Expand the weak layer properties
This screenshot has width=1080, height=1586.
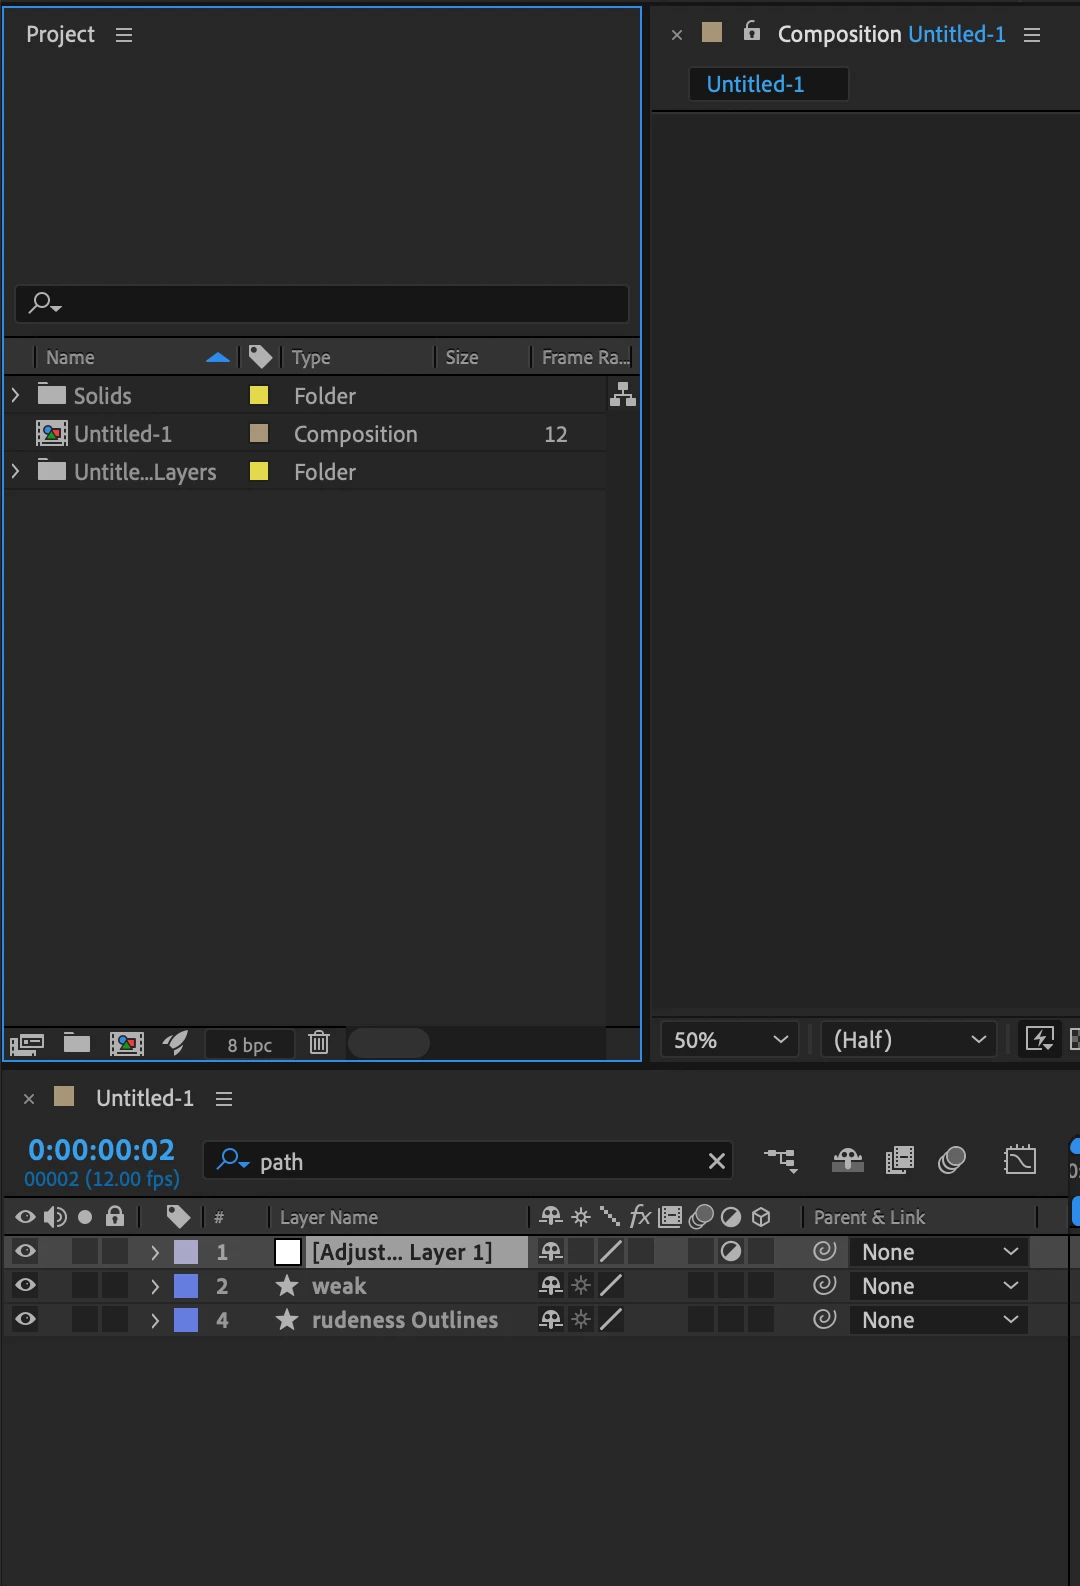155,1286
